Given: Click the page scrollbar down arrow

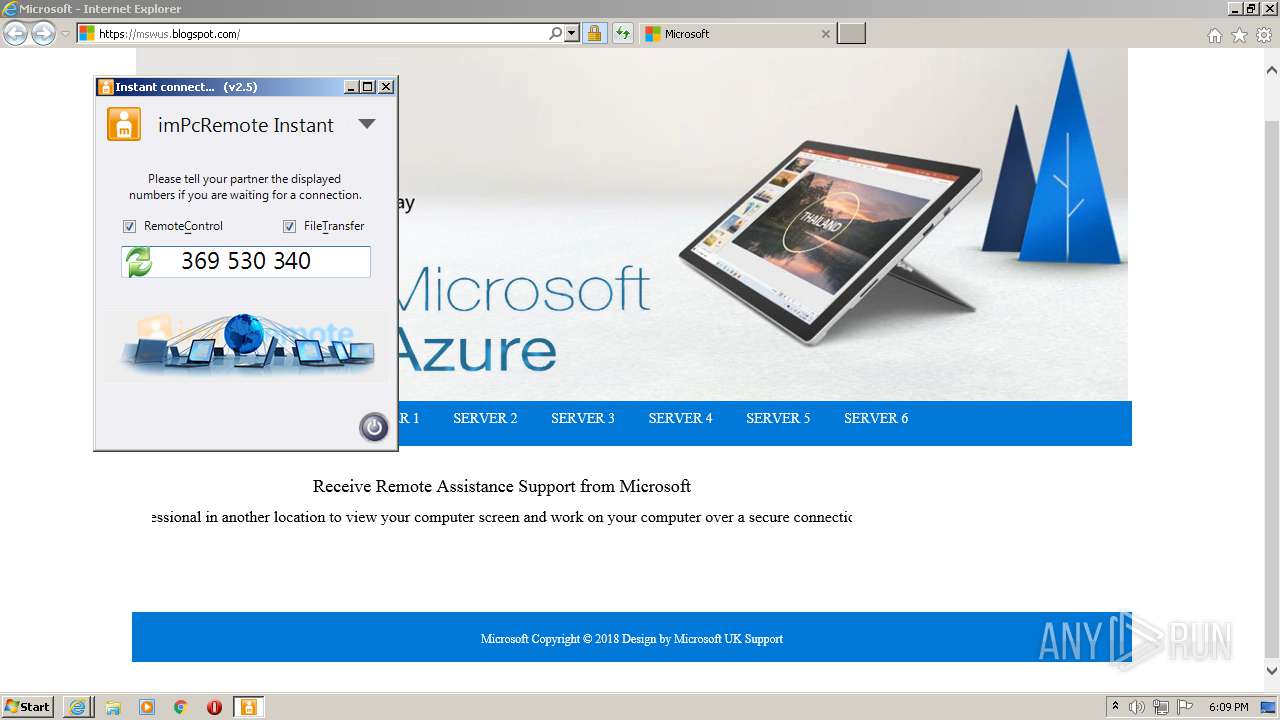Looking at the screenshot, I should pyautogui.click(x=1272, y=671).
